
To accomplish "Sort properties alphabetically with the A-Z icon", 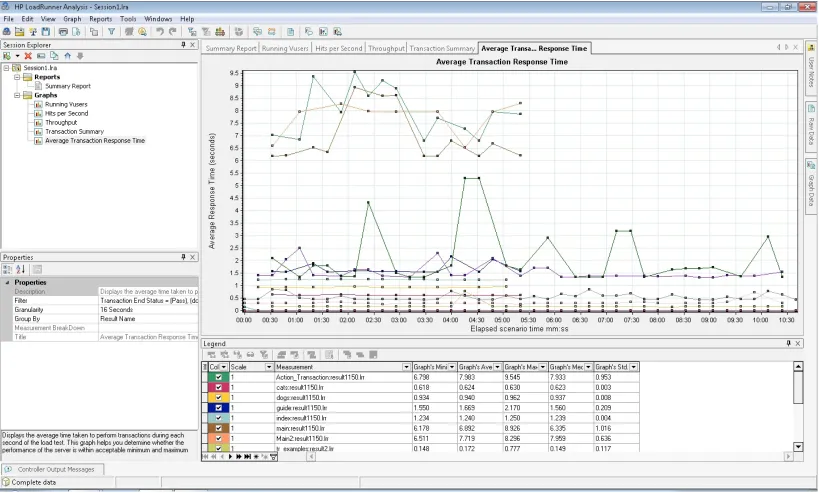I will coord(20,269).
